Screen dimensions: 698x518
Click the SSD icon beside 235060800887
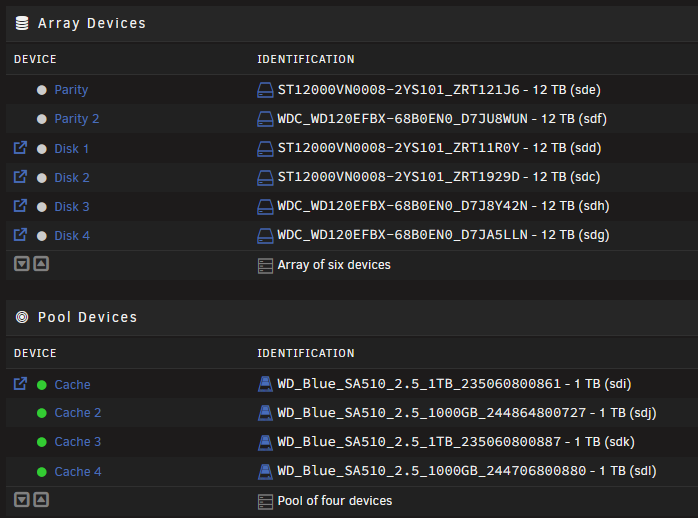coord(265,442)
